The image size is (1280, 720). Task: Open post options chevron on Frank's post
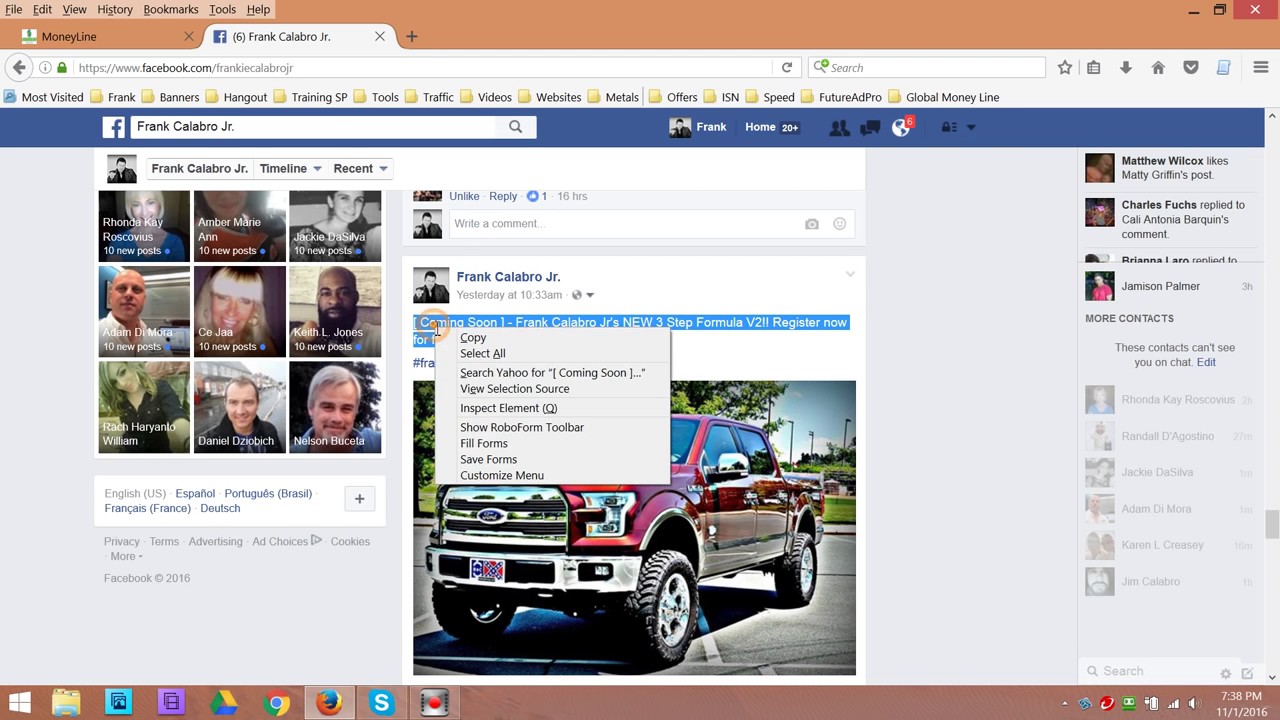tap(850, 274)
